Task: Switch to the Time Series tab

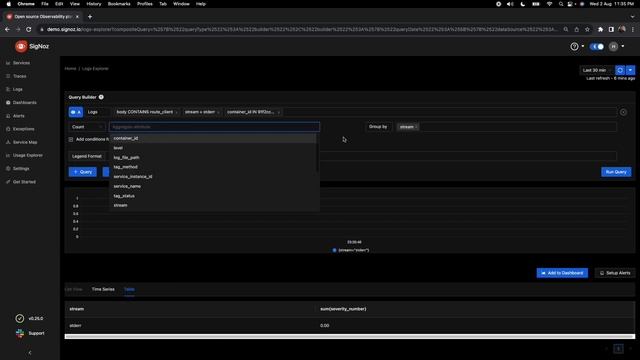Action: (103, 289)
